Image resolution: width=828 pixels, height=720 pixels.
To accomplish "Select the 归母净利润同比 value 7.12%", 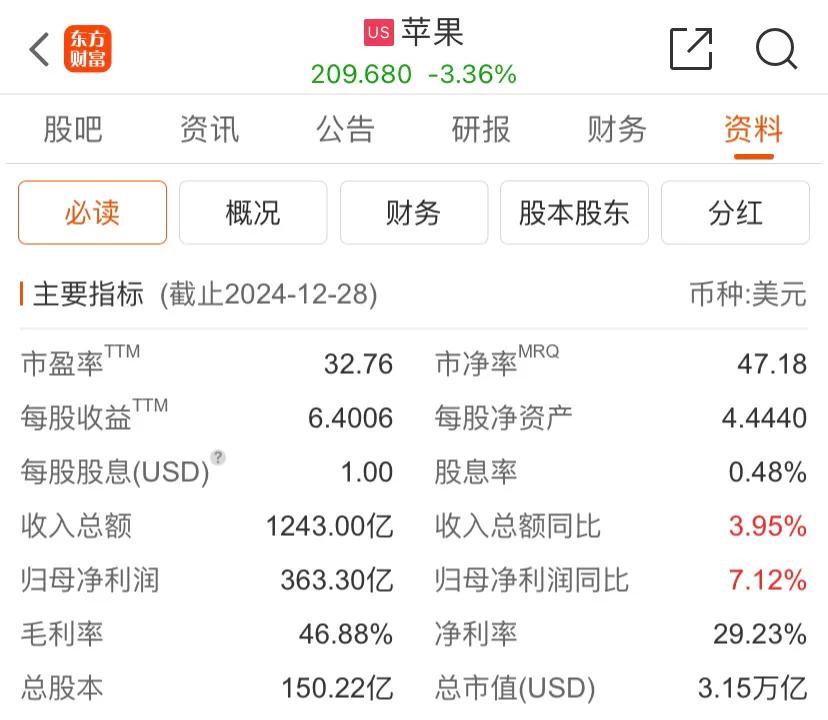I will coord(768,580).
